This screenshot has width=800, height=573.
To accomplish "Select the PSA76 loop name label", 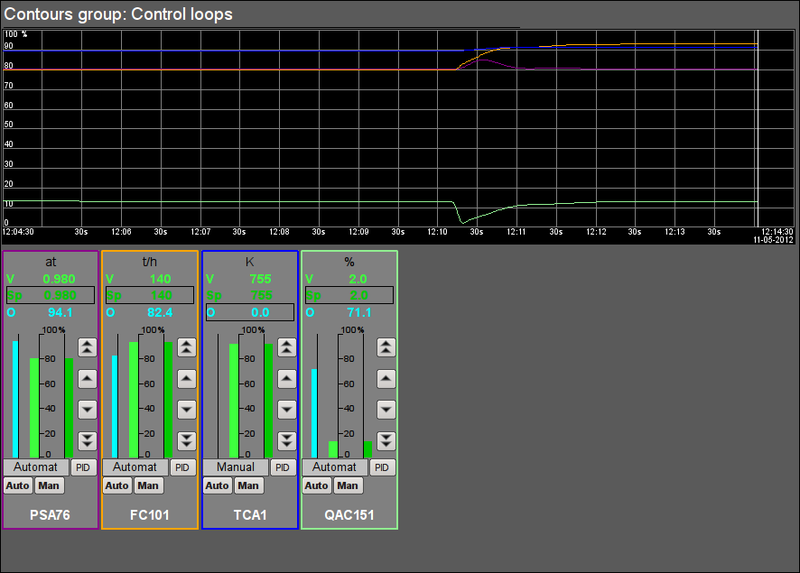I will [50, 515].
